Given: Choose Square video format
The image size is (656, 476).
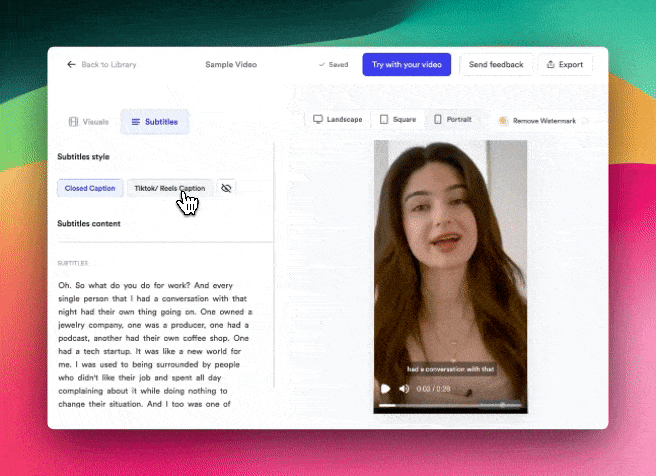Looking at the screenshot, I should click(x=398, y=119).
